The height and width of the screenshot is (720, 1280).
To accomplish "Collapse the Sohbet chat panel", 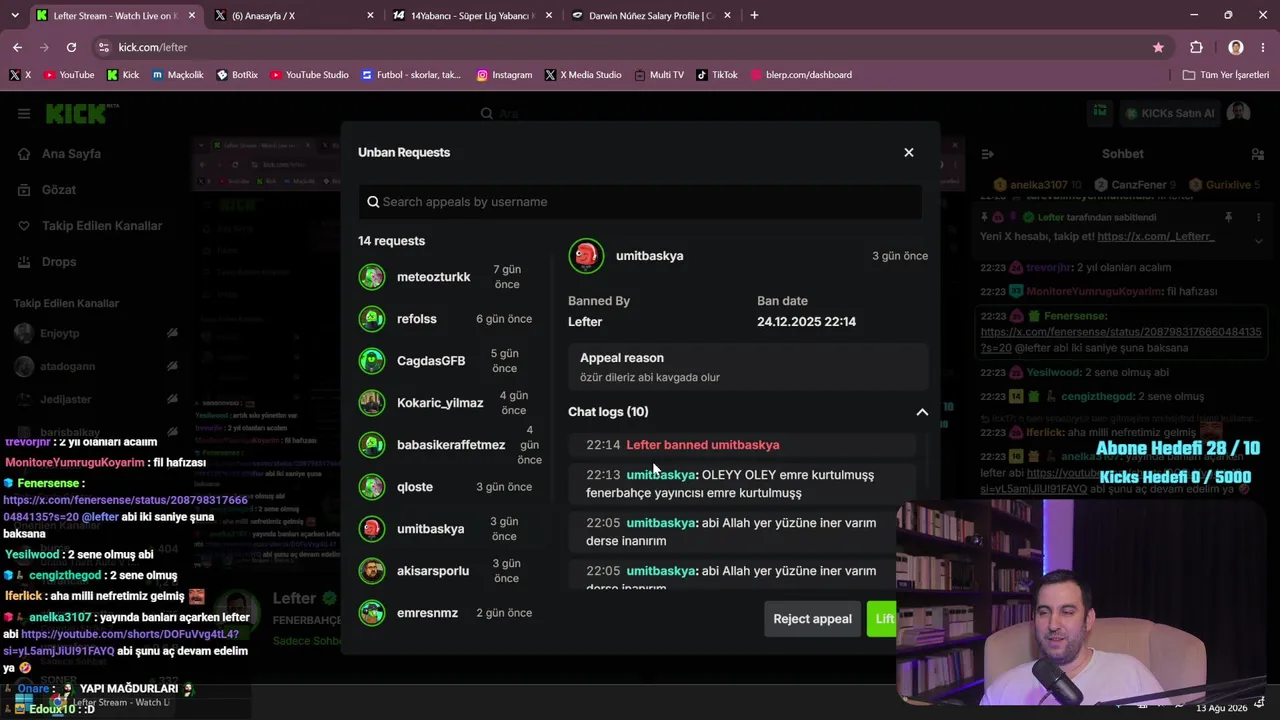I will pyautogui.click(x=987, y=154).
